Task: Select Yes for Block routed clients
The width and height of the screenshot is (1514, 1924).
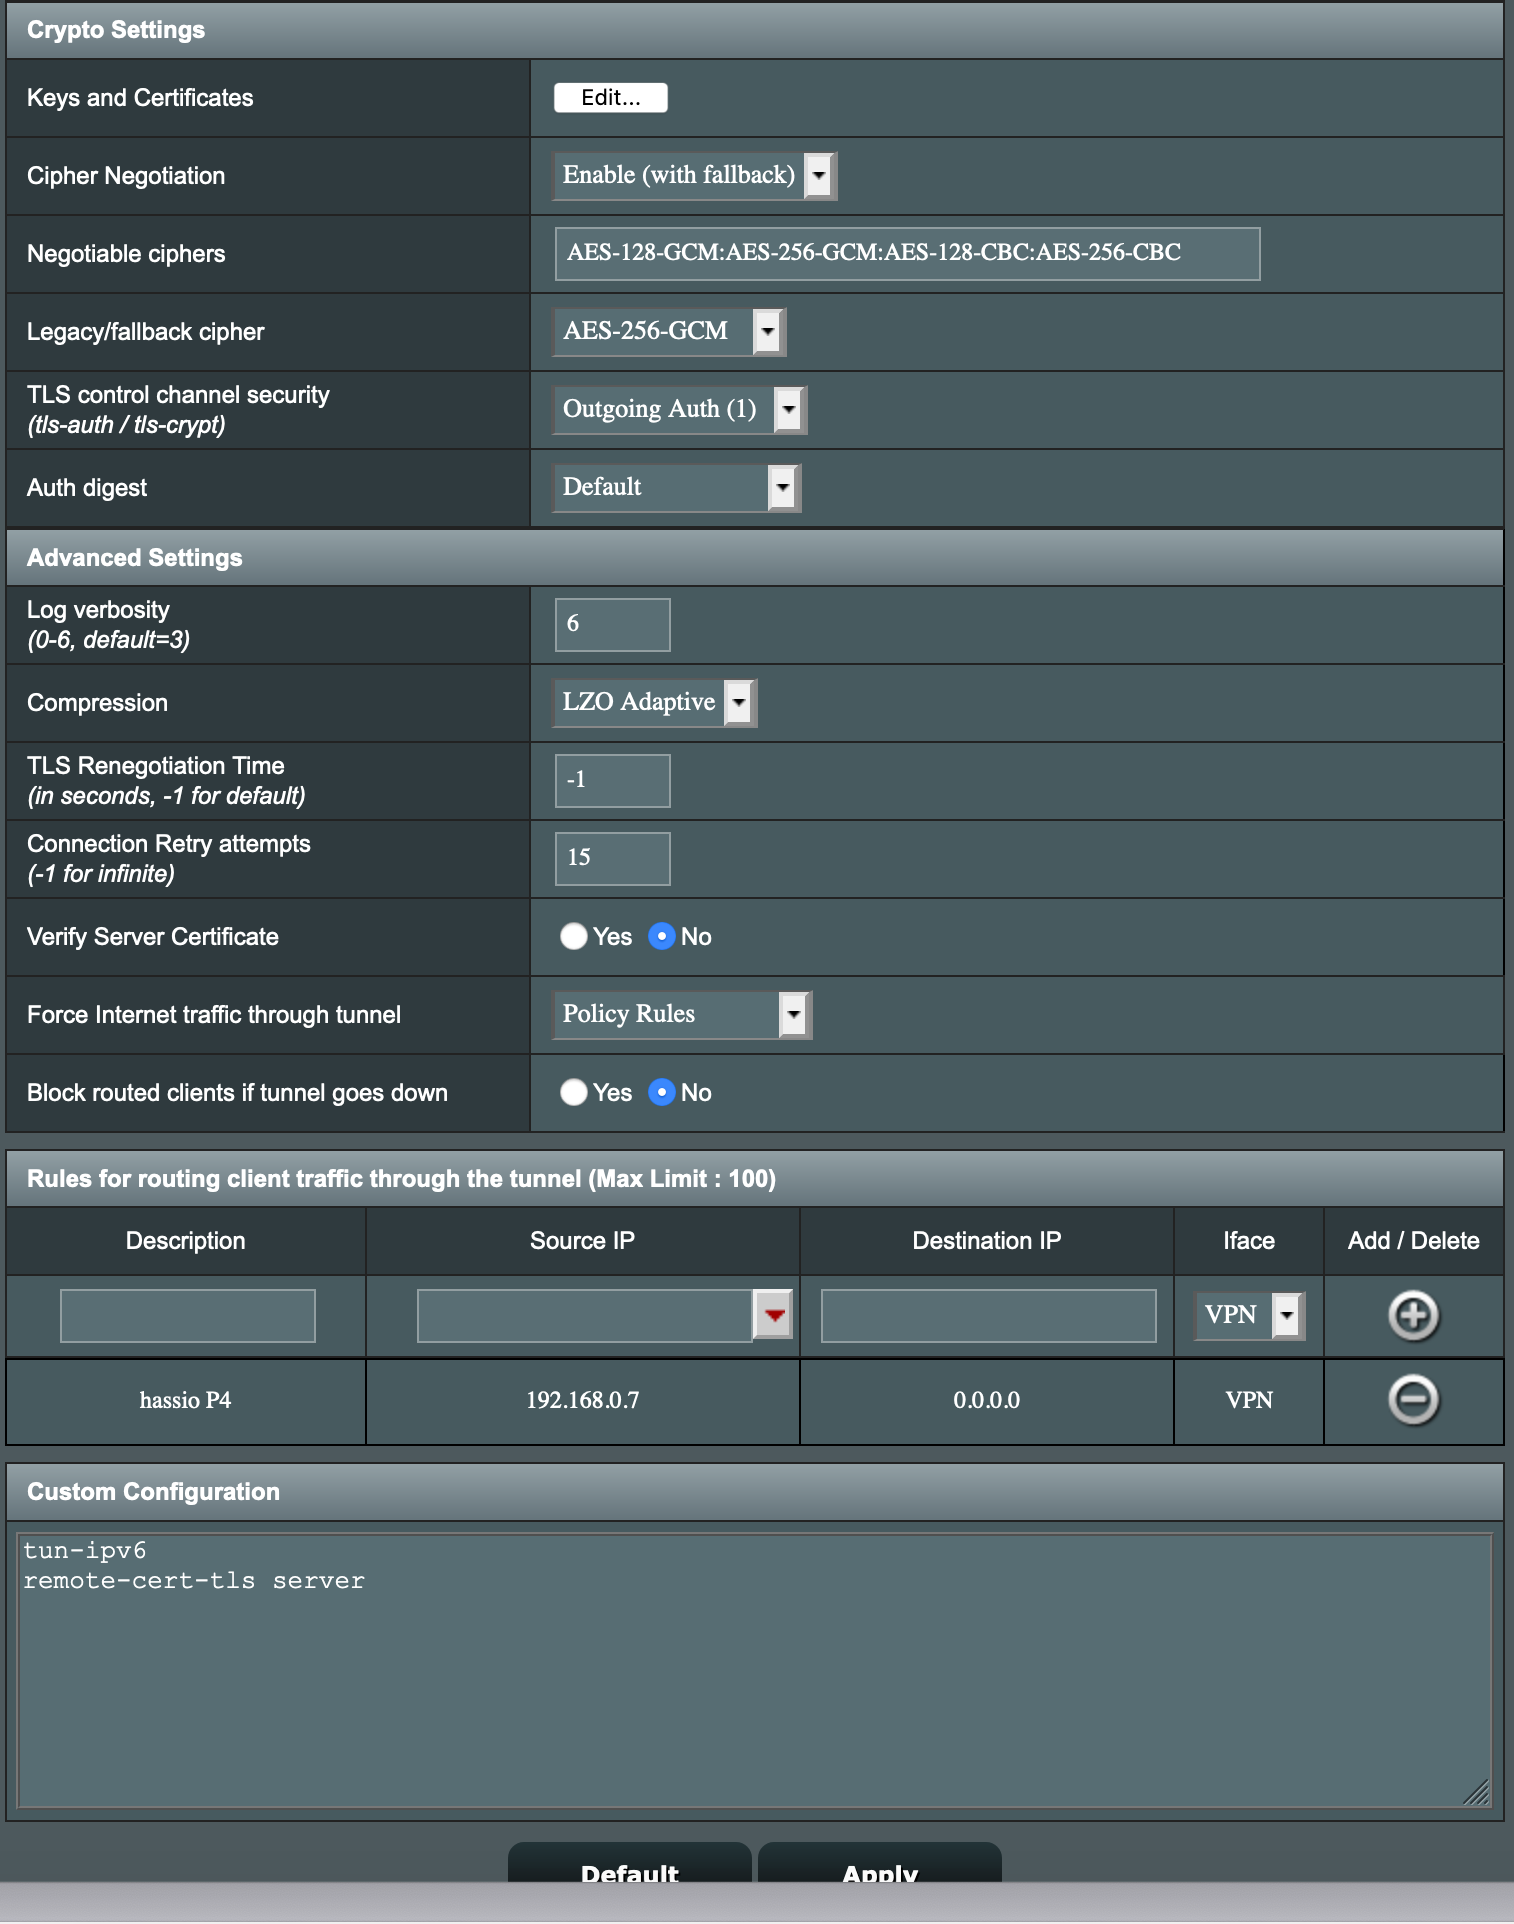Action: (573, 1092)
